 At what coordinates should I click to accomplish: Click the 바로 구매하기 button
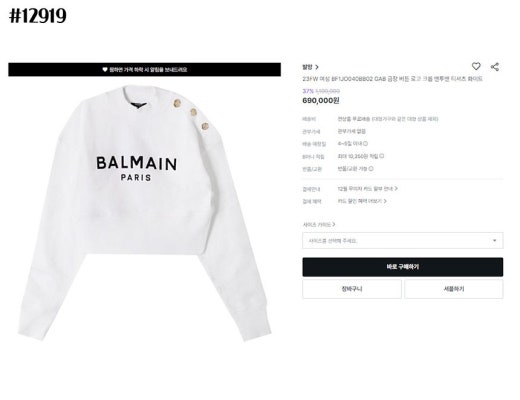pyautogui.click(x=403, y=267)
